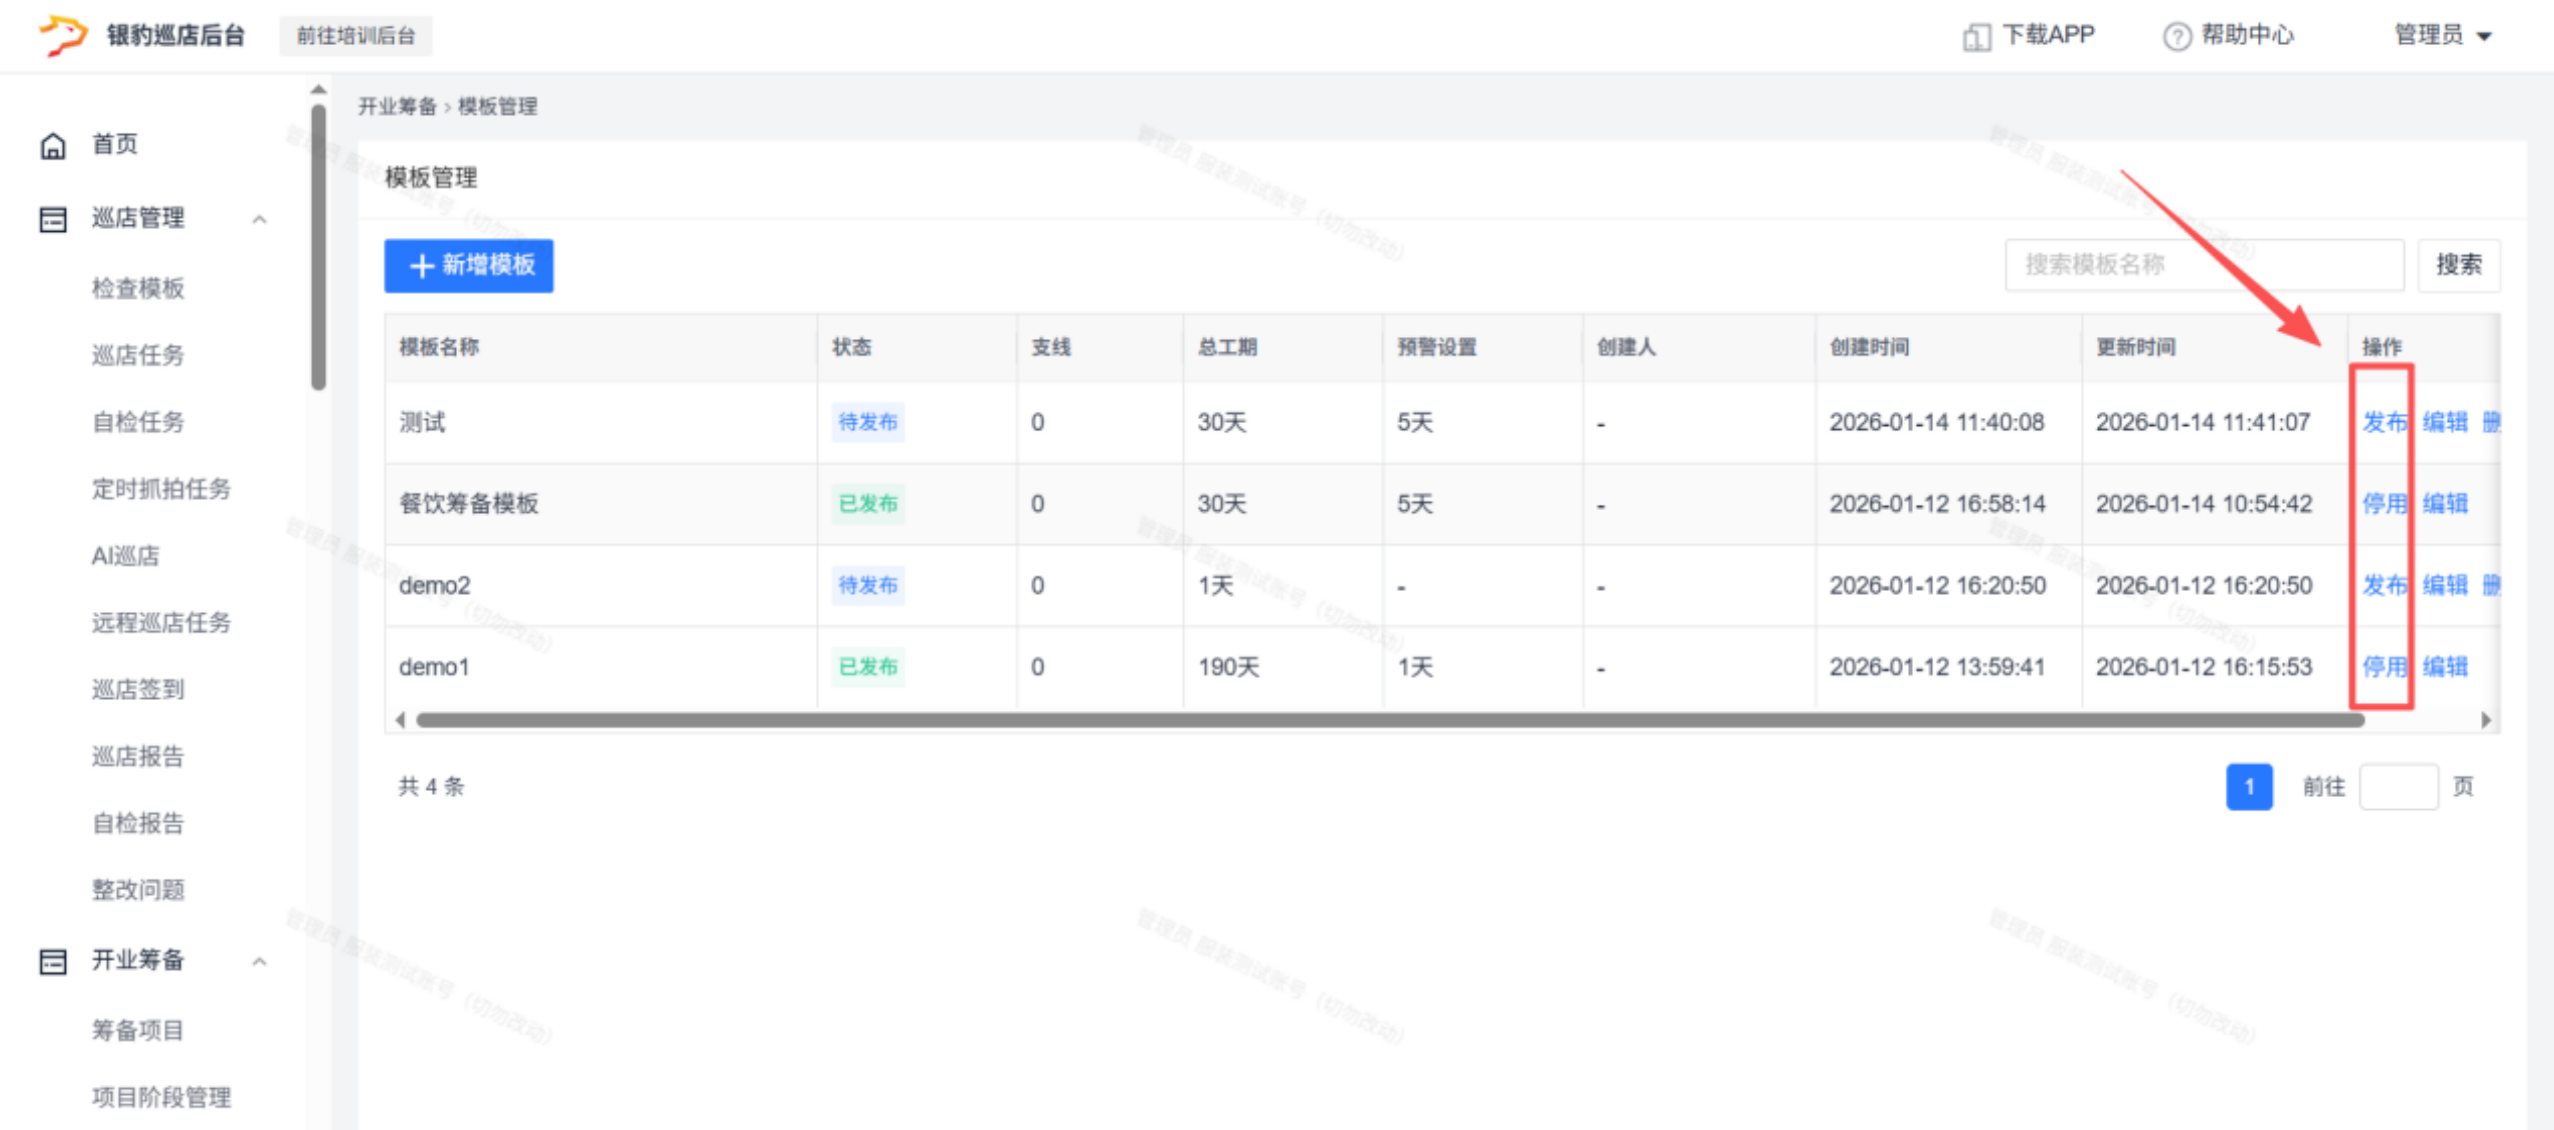Click the 银豹 leopard logo
2554x1130 pixels.
pyautogui.click(x=63, y=35)
